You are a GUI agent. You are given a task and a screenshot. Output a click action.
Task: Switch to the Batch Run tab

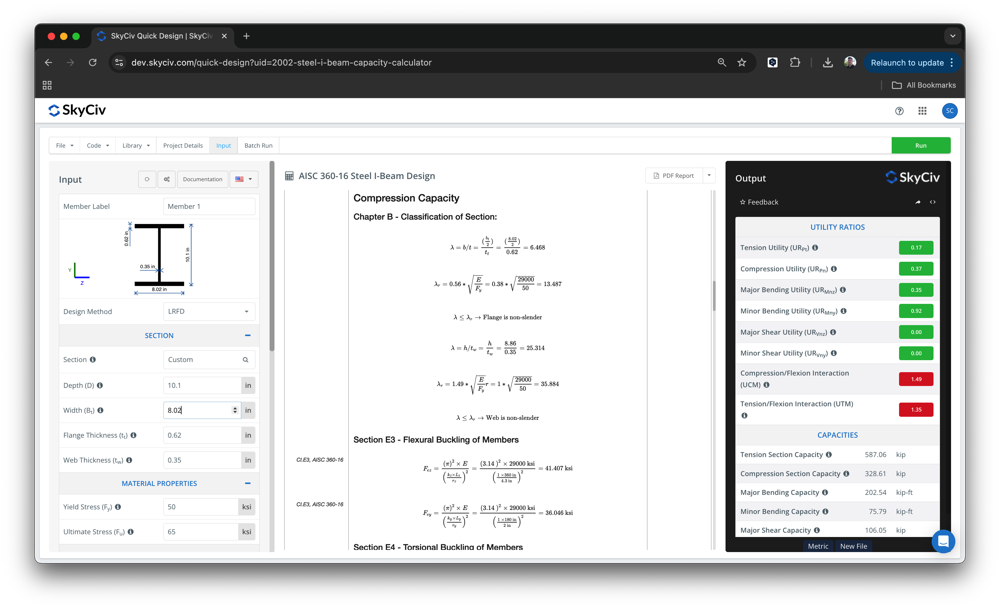[x=258, y=144]
